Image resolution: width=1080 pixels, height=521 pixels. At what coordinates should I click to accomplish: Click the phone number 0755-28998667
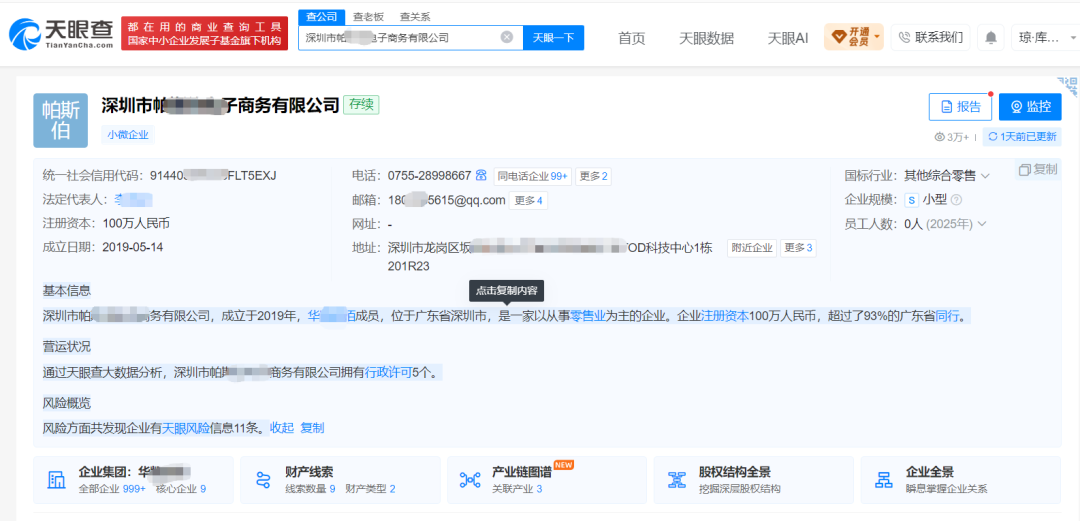tap(429, 176)
